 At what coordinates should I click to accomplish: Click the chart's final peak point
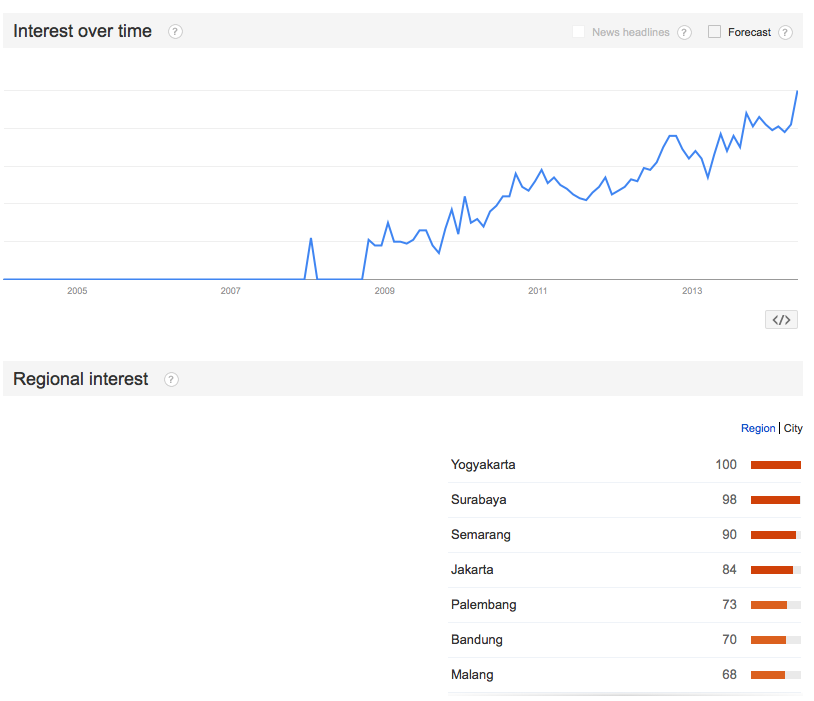(797, 91)
